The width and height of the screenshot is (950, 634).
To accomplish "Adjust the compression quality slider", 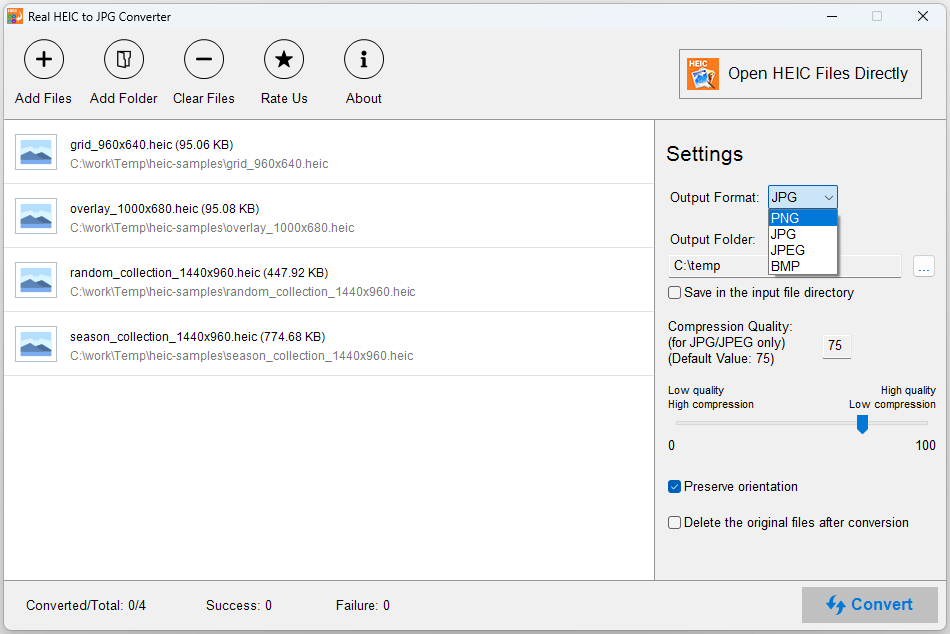I will click(862, 424).
